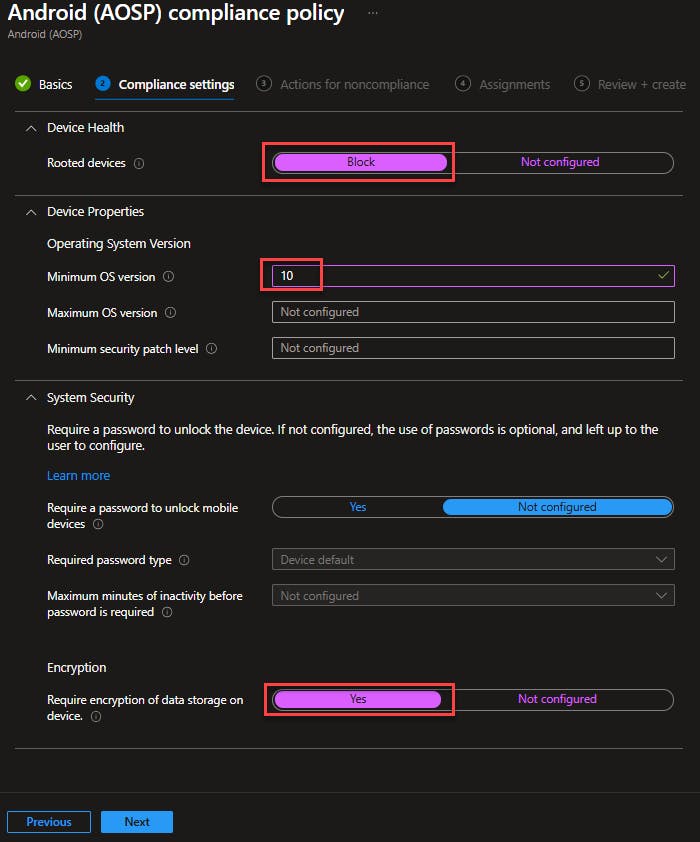Click the Next button
Screen dimensions: 700x842
point(137,822)
